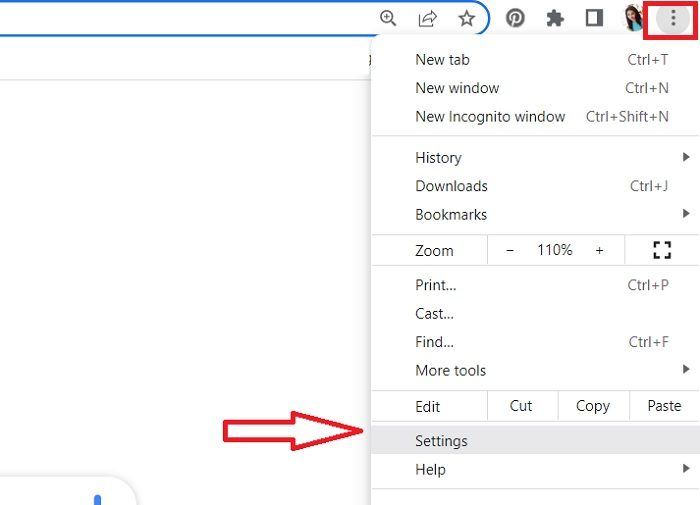Click the Paste button in Edit row
Screen dimensions: 700x505
pyautogui.click(x=664, y=406)
